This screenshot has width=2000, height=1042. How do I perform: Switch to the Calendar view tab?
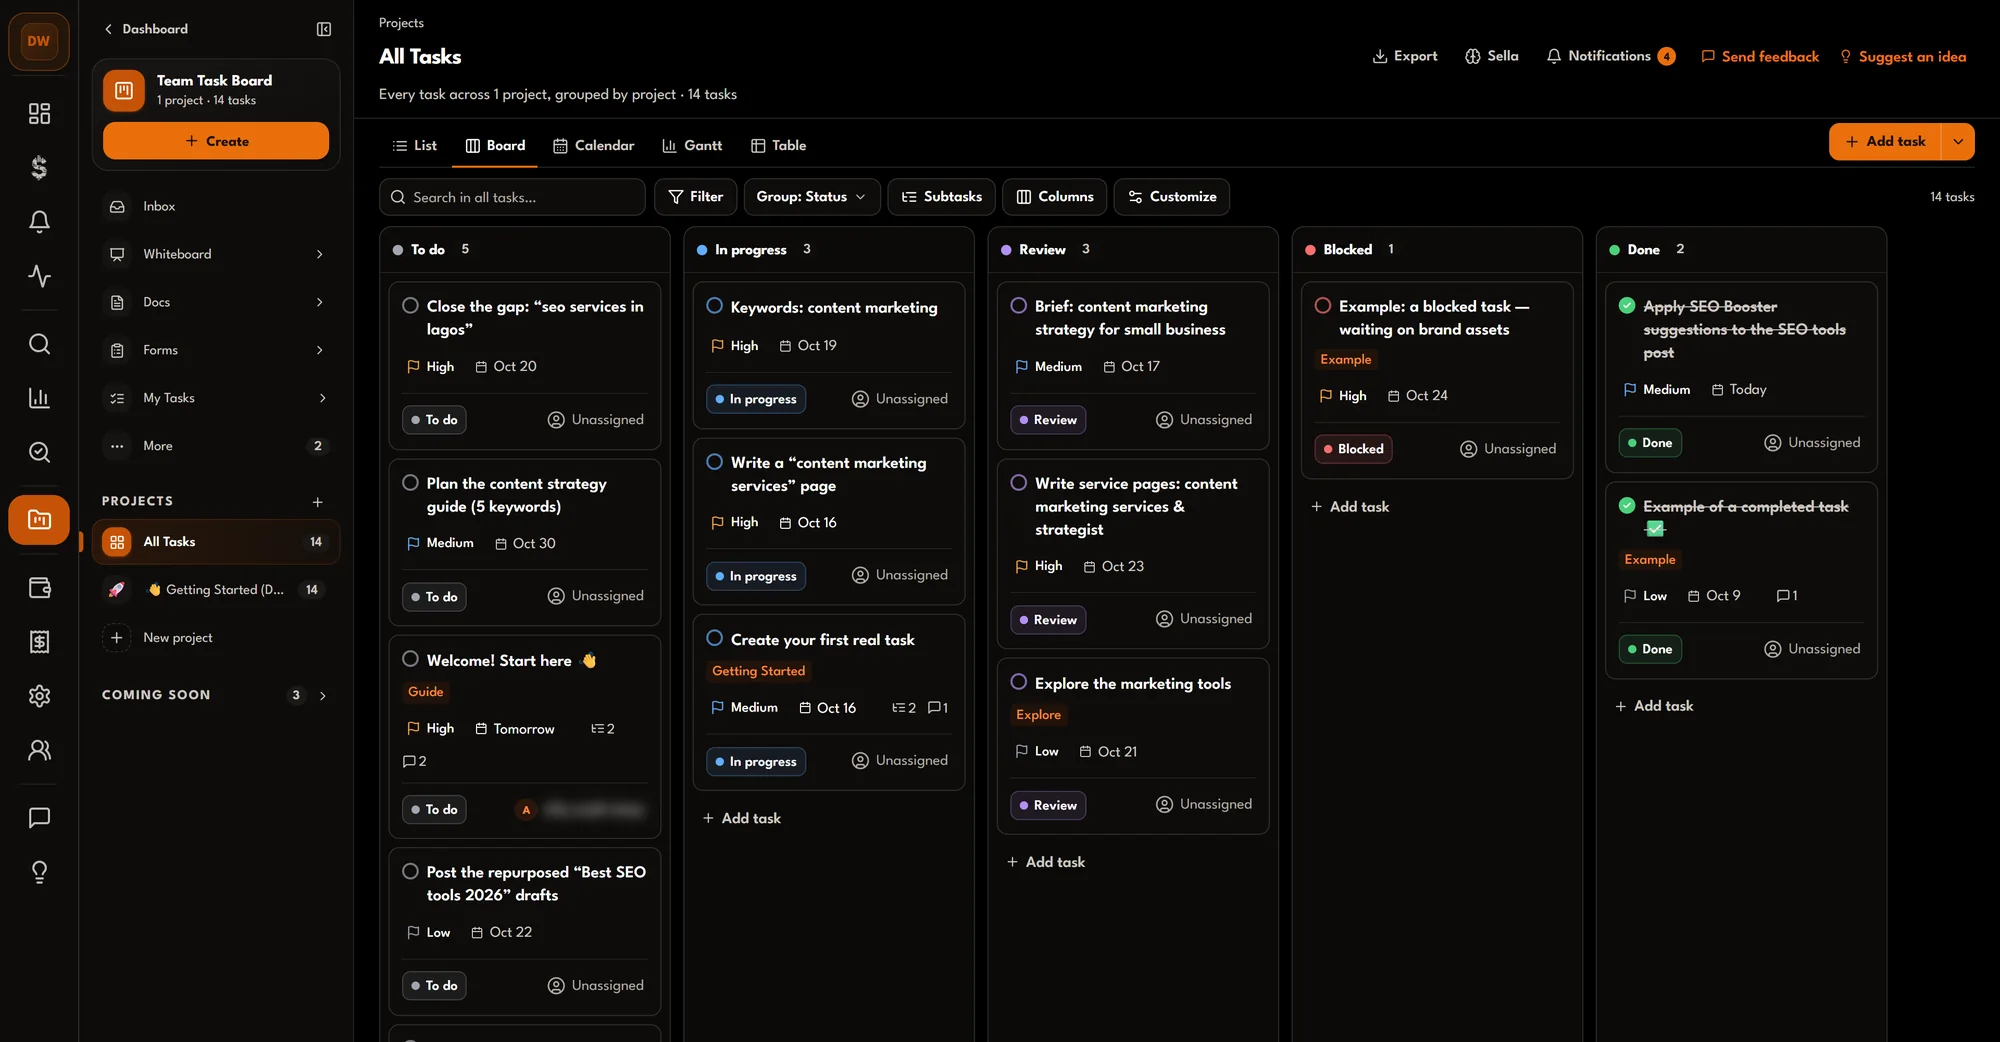[x=594, y=145]
